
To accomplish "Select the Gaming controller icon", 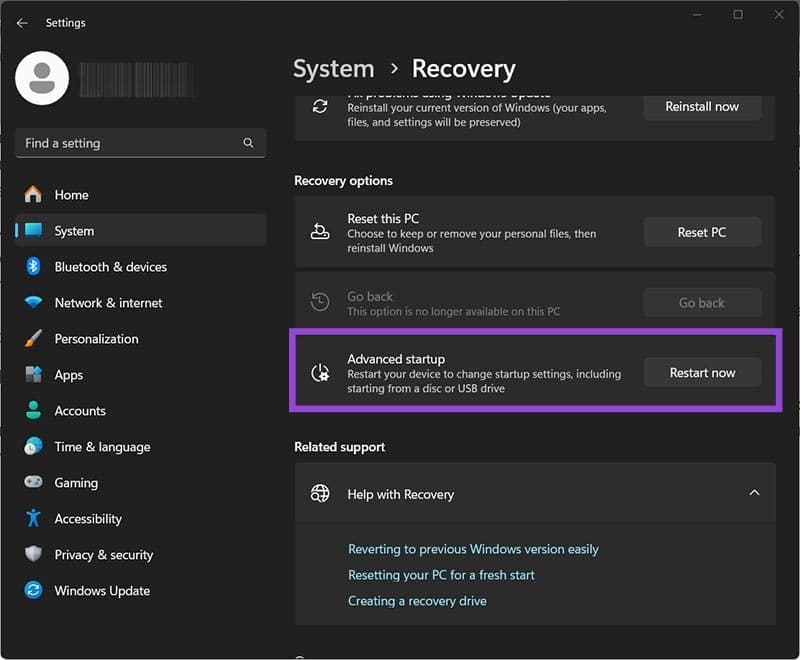I will tap(33, 483).
